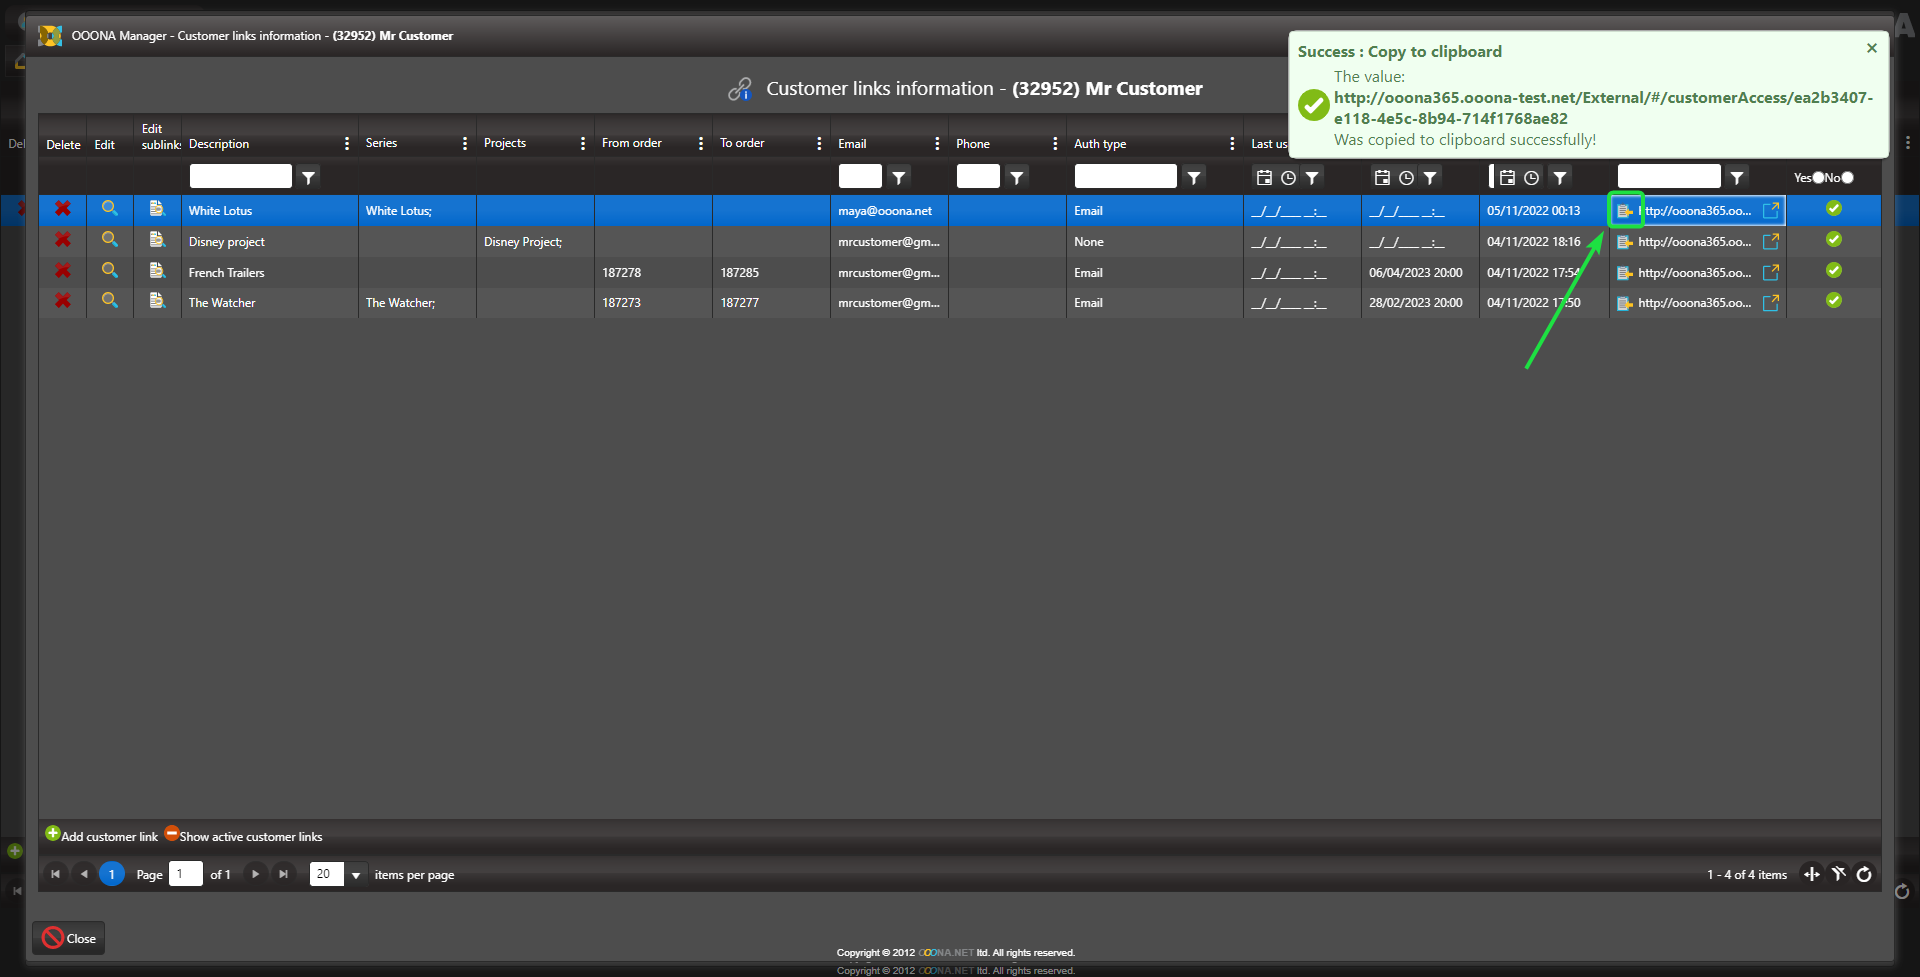Click the Description column filter icon
Image resolution: width=1920 pixels, height=977 pixels.
pos(309,177)
